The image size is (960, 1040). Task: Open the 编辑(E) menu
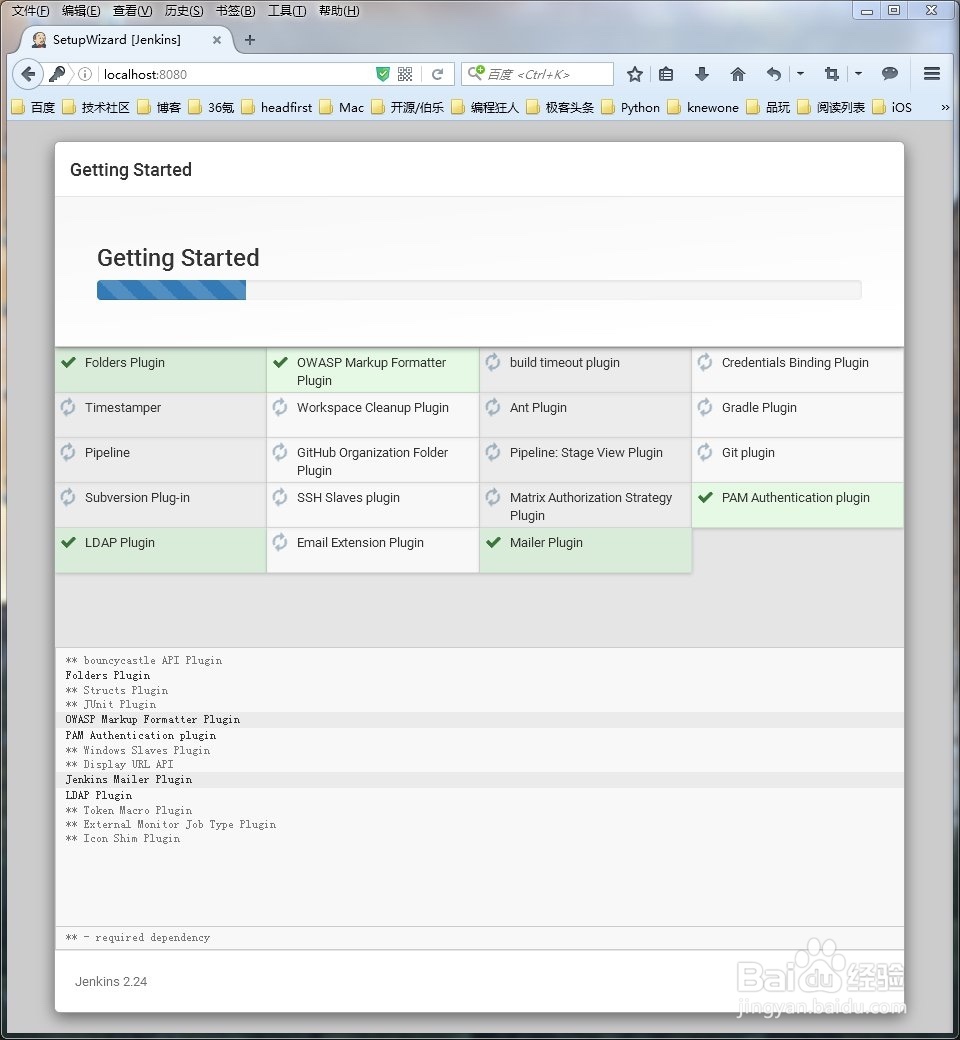coord(81,11)
